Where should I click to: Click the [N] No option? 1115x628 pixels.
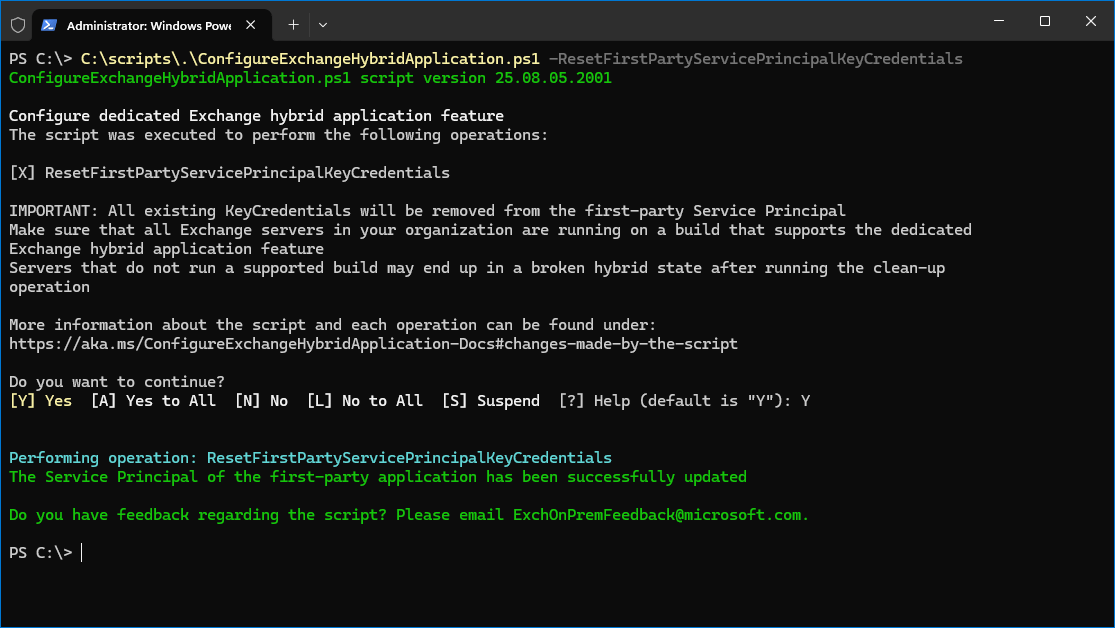click(261, 401)
